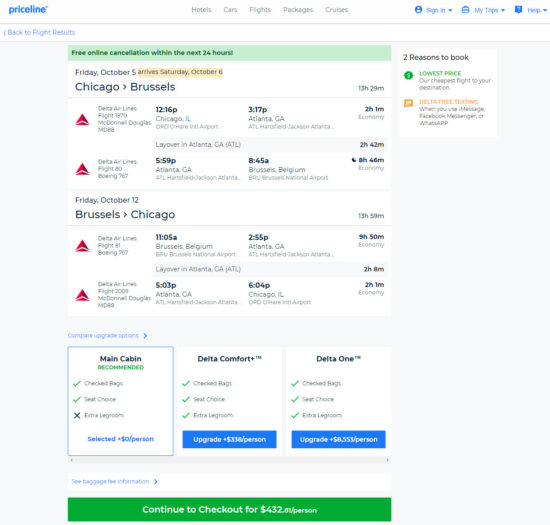Click Delta logo for Flight 2009

click(x=82, y=295)
